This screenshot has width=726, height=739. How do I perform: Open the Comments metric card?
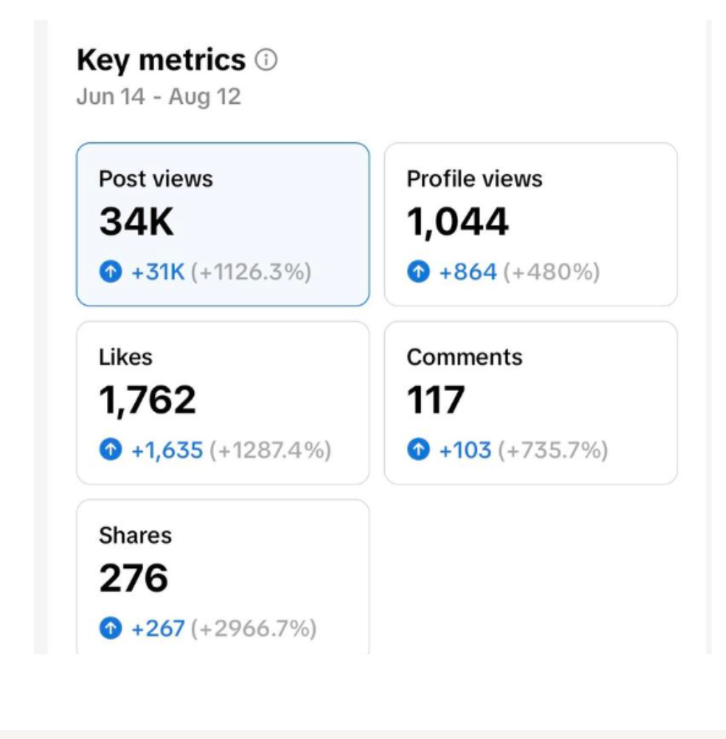[531, 403]
